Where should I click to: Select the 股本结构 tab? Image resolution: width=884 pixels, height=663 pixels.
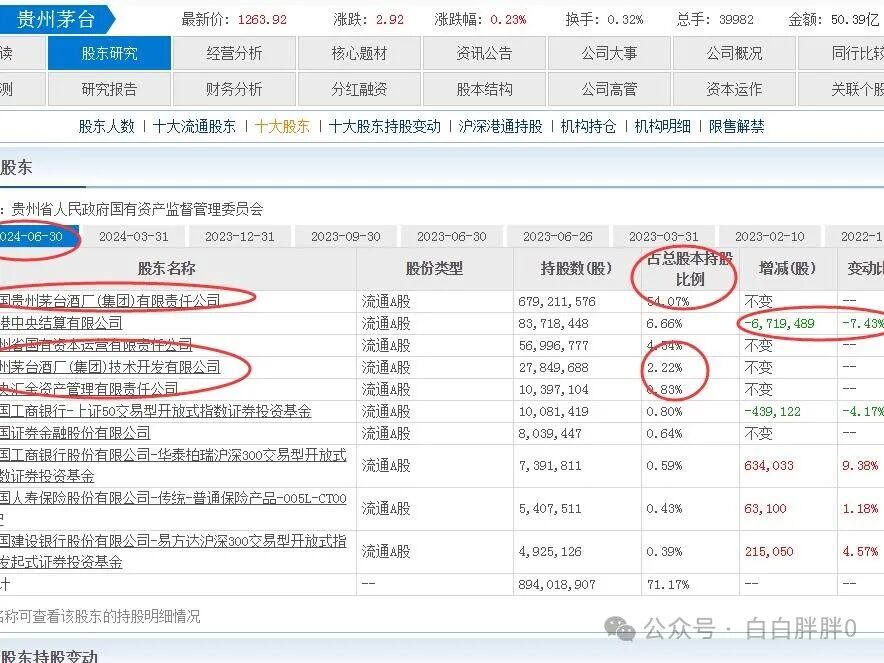coord(484,89)
